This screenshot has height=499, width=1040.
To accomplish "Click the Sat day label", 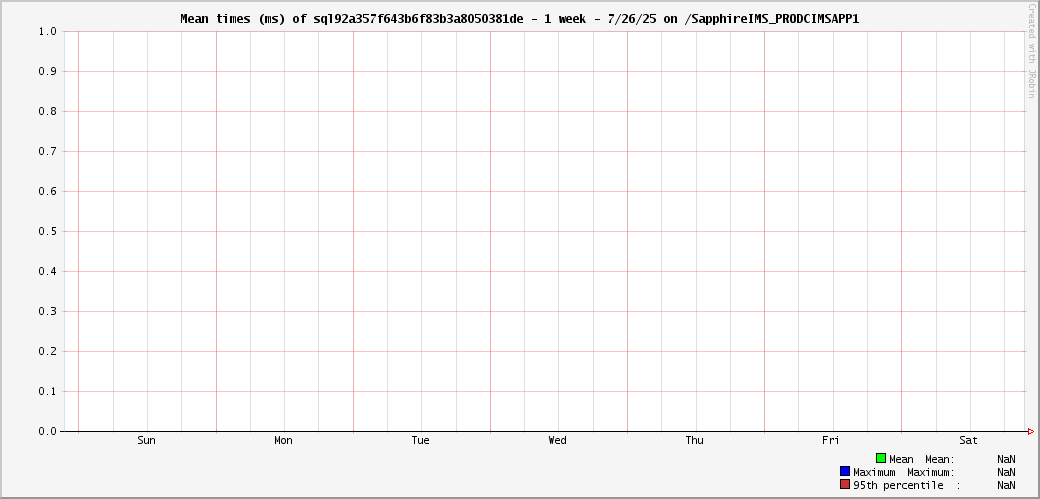I will coord(968,441).
